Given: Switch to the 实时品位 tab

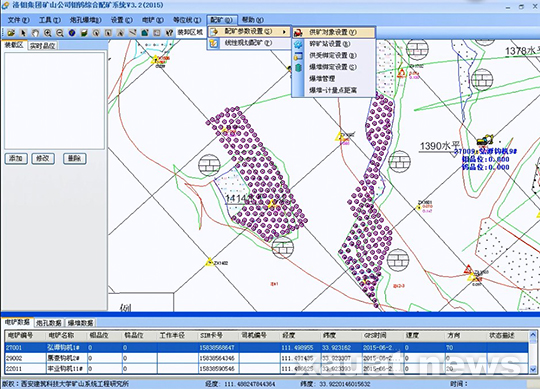Looking at the screenshot, I should coord(42,45).
